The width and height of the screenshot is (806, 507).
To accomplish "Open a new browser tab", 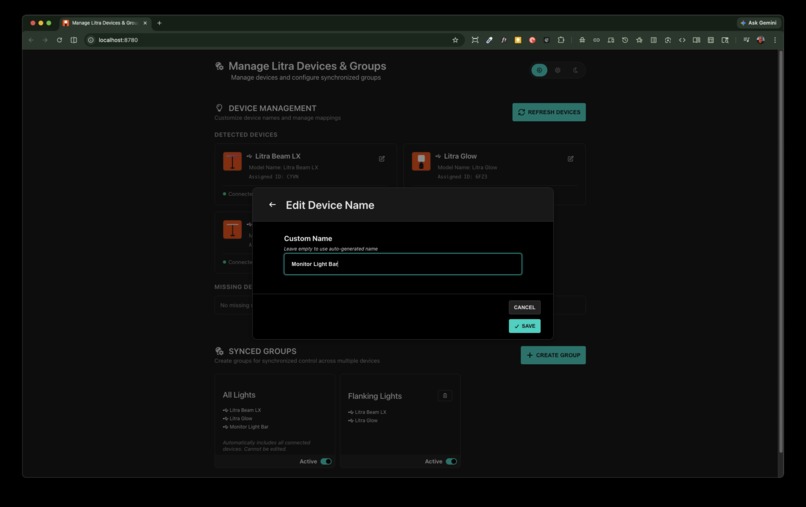I will click(x=159, y=23).
